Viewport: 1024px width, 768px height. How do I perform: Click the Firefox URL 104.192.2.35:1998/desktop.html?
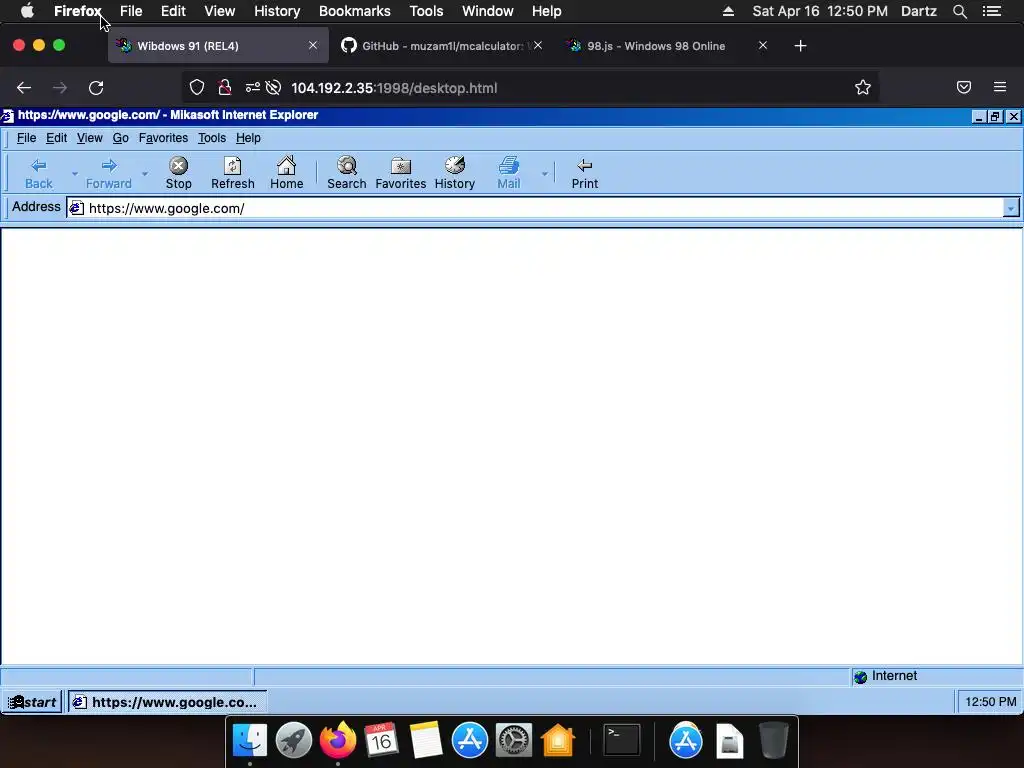click(x=394, y=88)
